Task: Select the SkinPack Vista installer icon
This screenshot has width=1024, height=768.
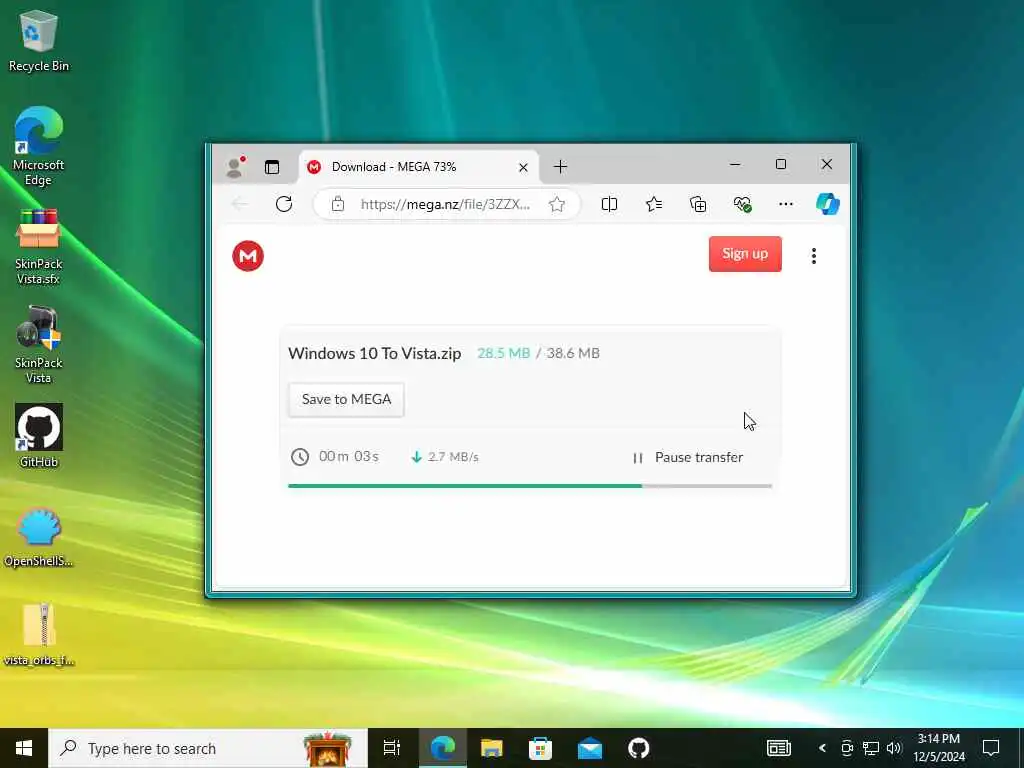Action: pyautogui.click(x=39, y=344)
